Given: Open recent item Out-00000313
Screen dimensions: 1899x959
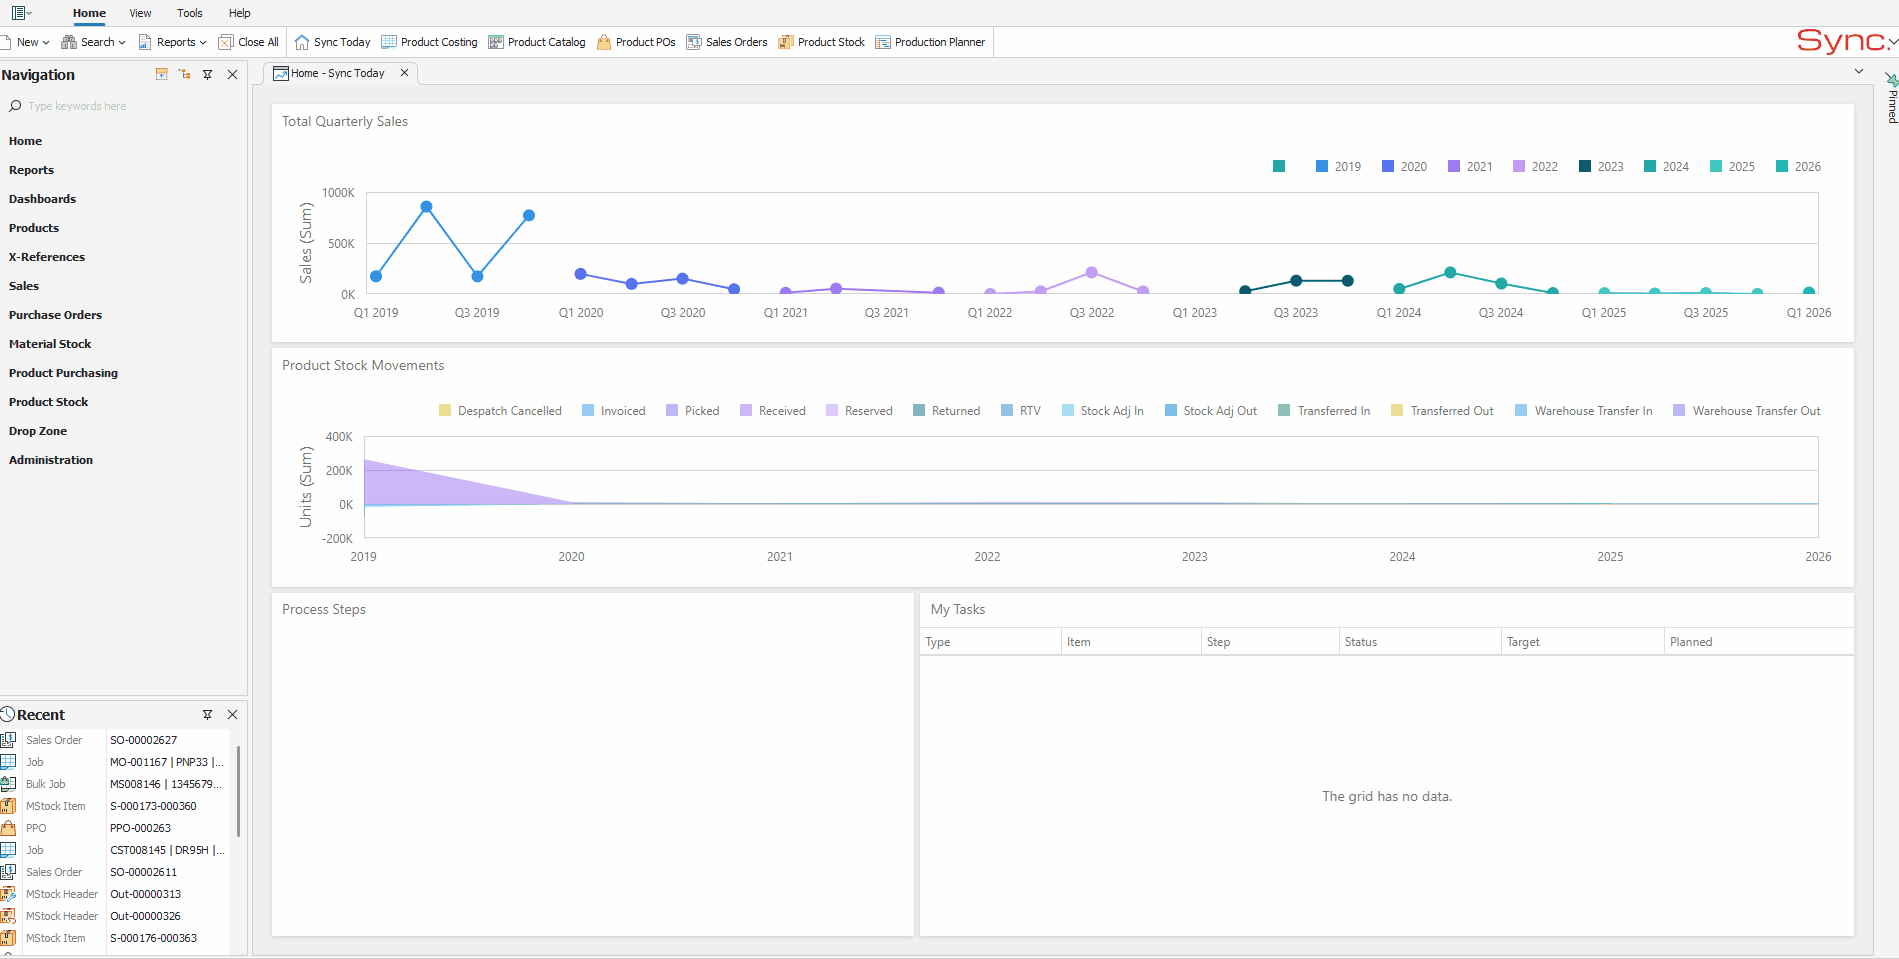Looking at the screenshot, I should click(145, 894).
